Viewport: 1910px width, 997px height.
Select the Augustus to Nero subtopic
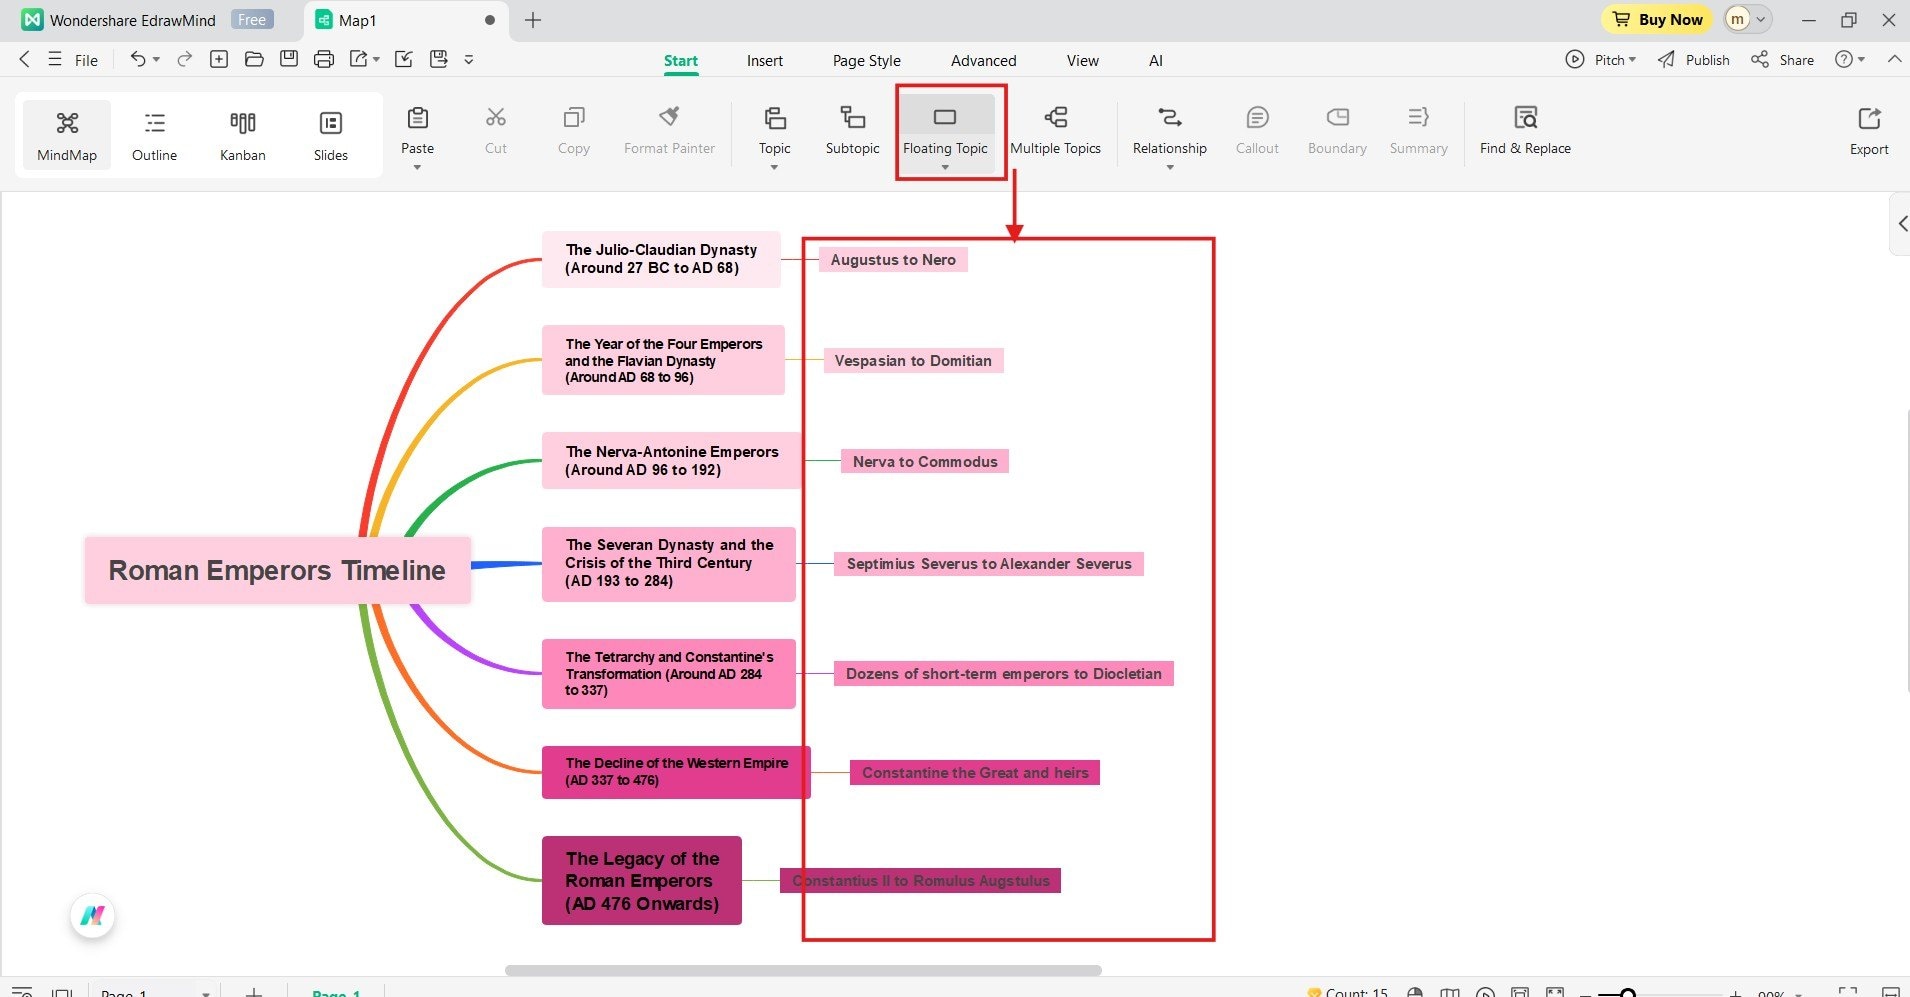point(893,260)
